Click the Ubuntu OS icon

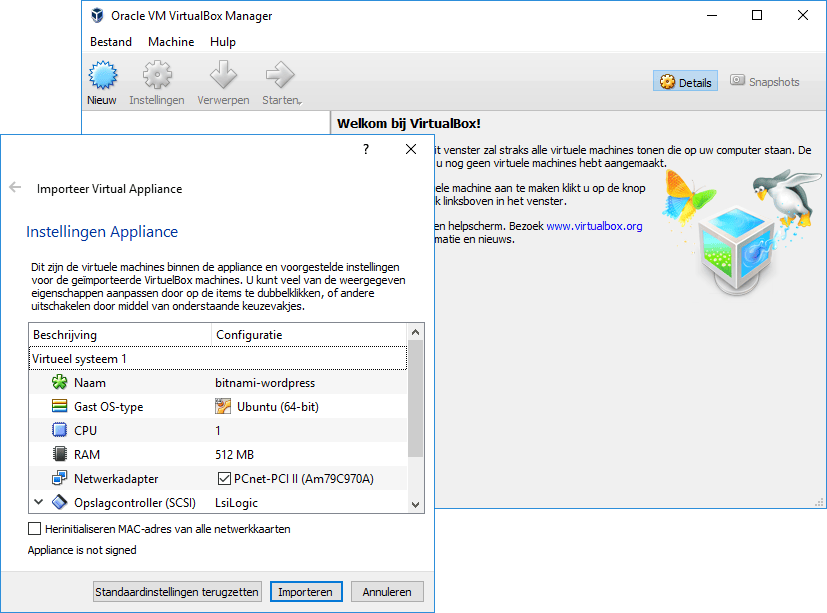coord(223,406)
